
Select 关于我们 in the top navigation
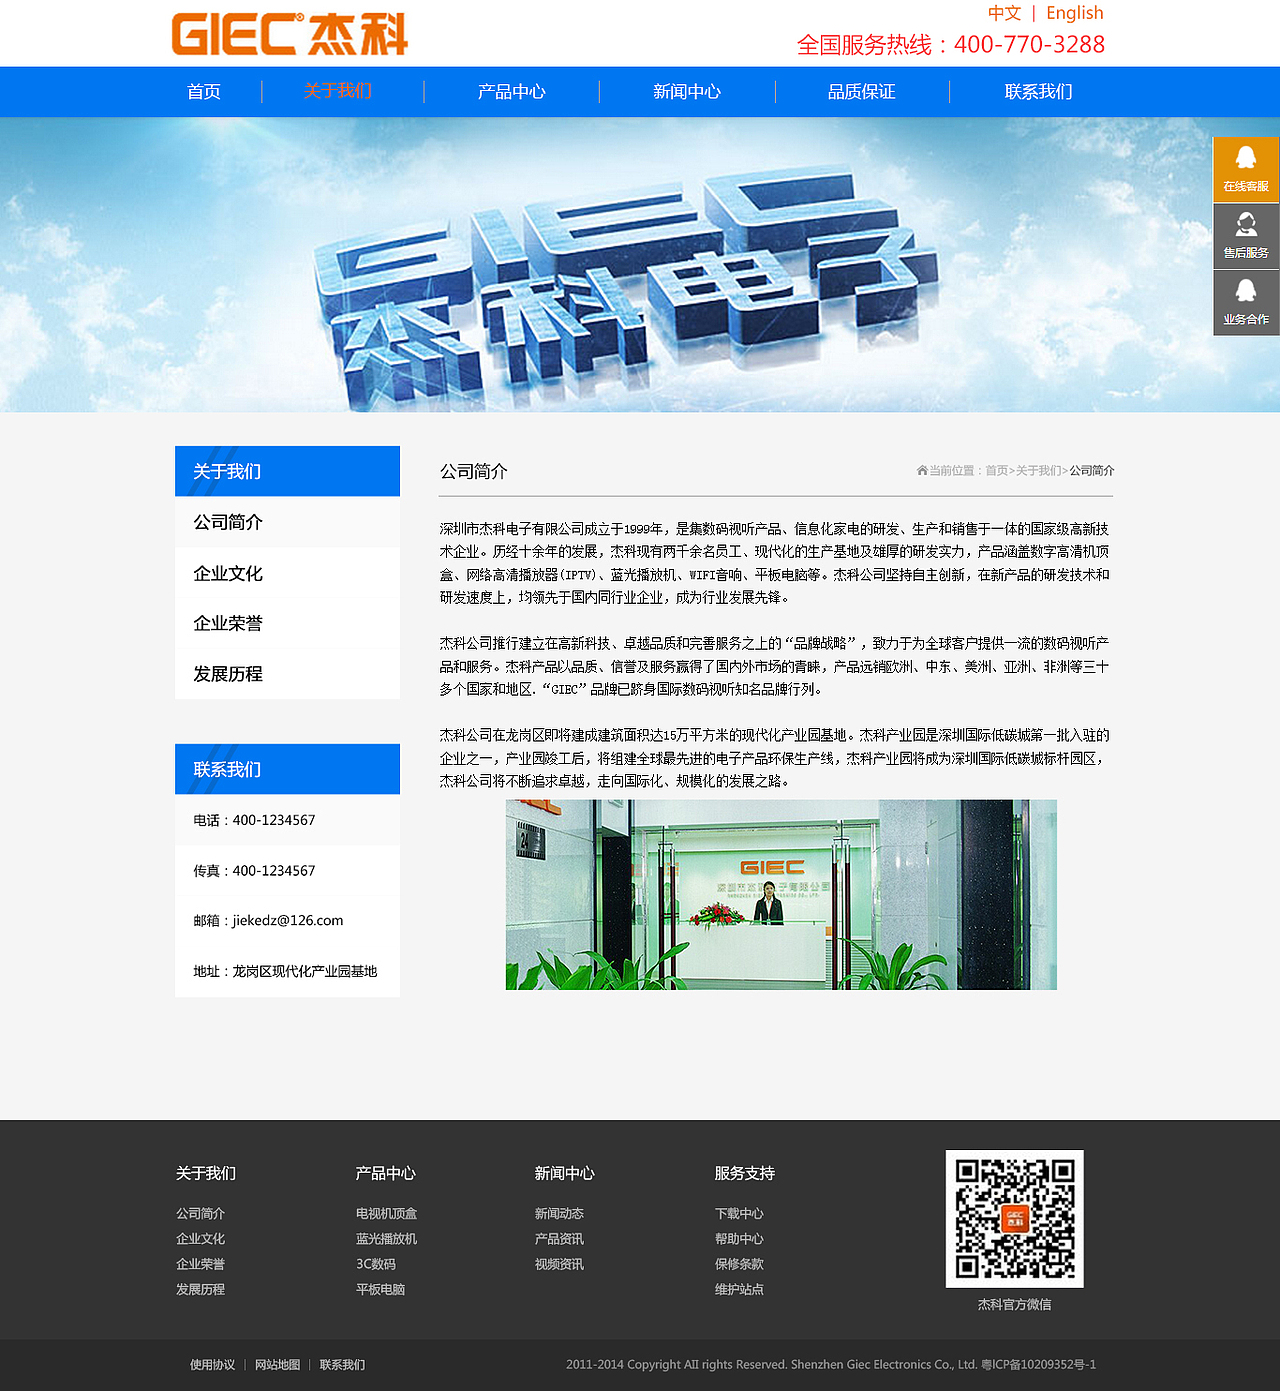click(338, 91)
